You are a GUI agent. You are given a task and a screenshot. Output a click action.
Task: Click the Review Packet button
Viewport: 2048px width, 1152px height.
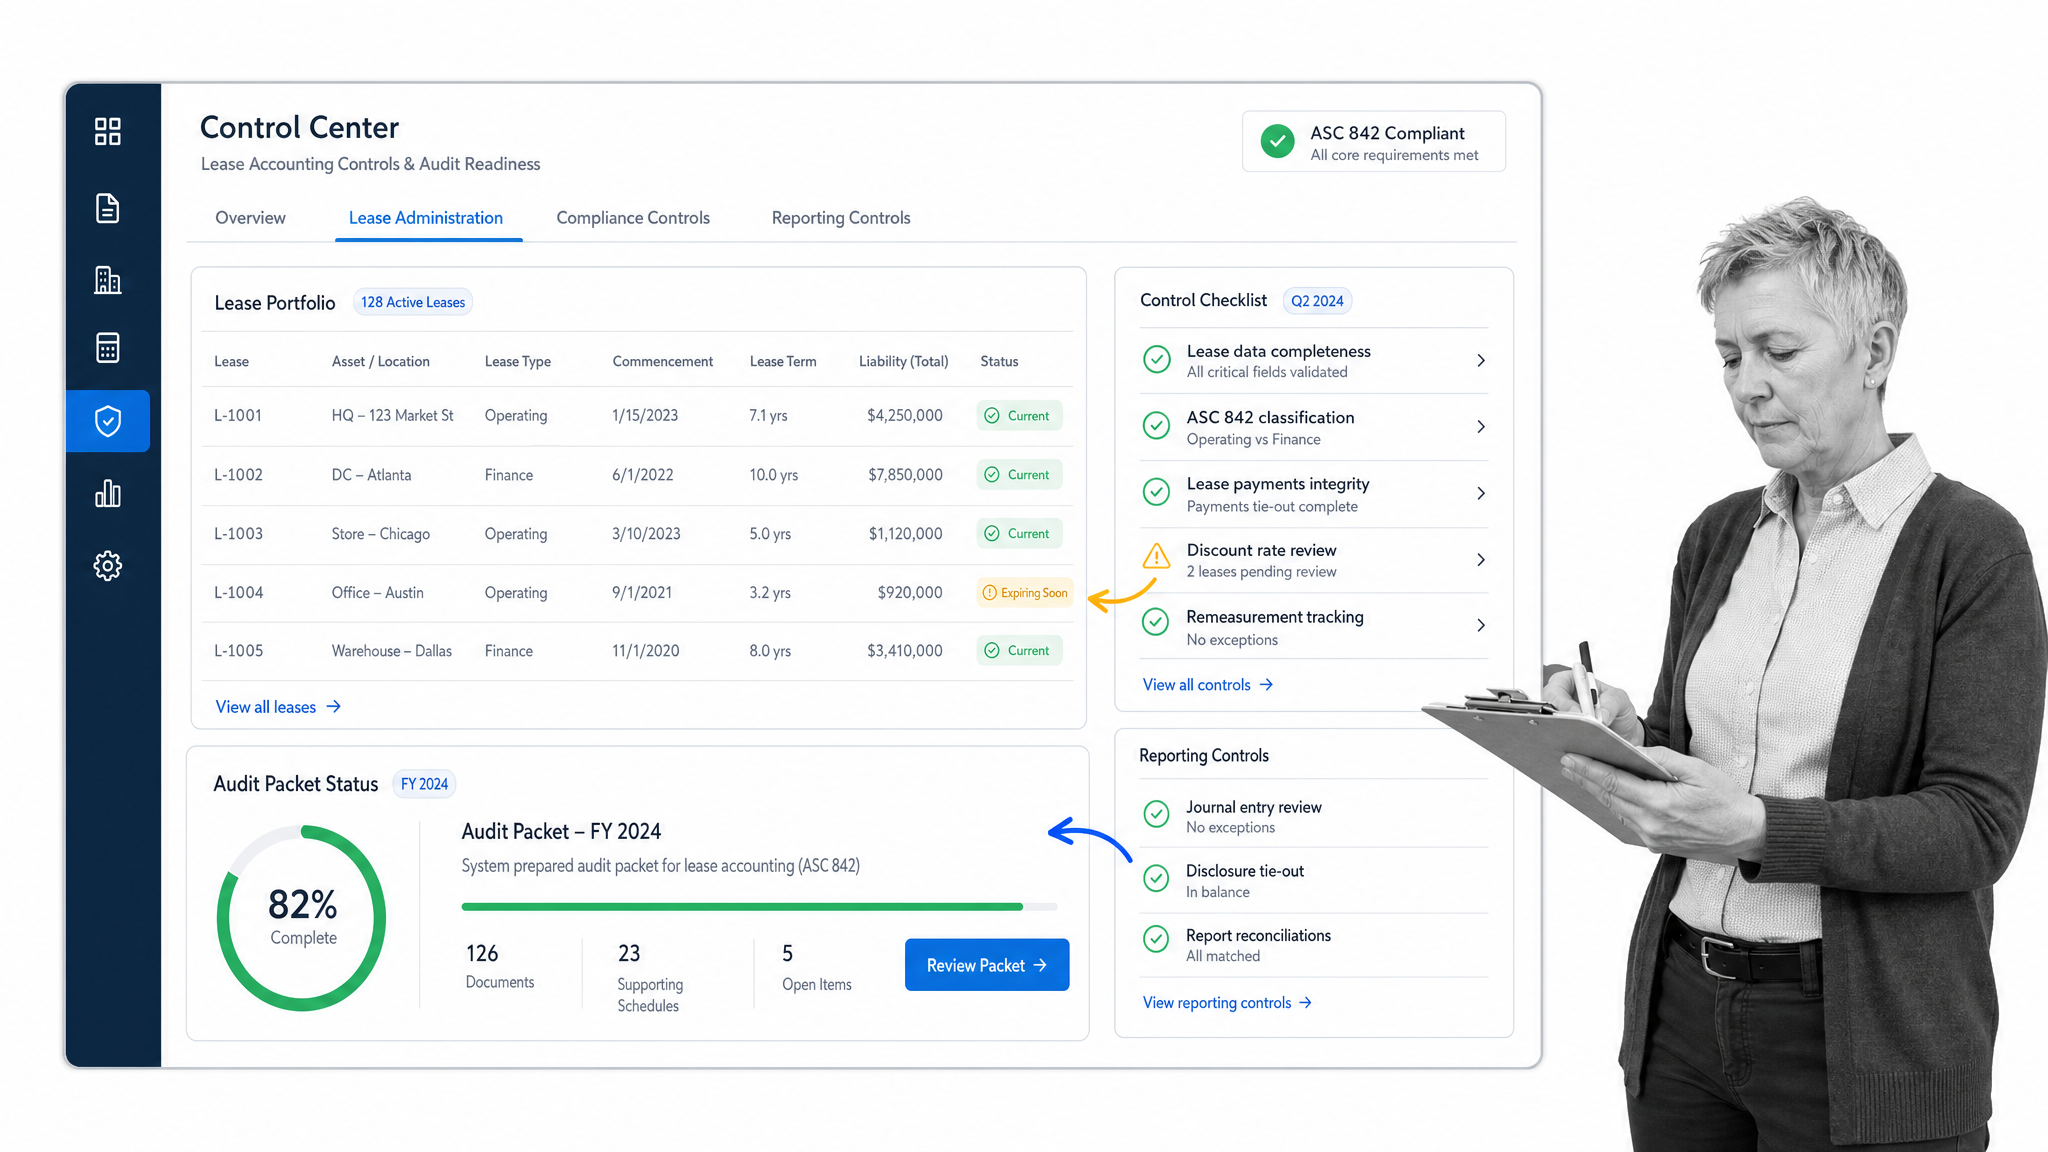point(987,965)
